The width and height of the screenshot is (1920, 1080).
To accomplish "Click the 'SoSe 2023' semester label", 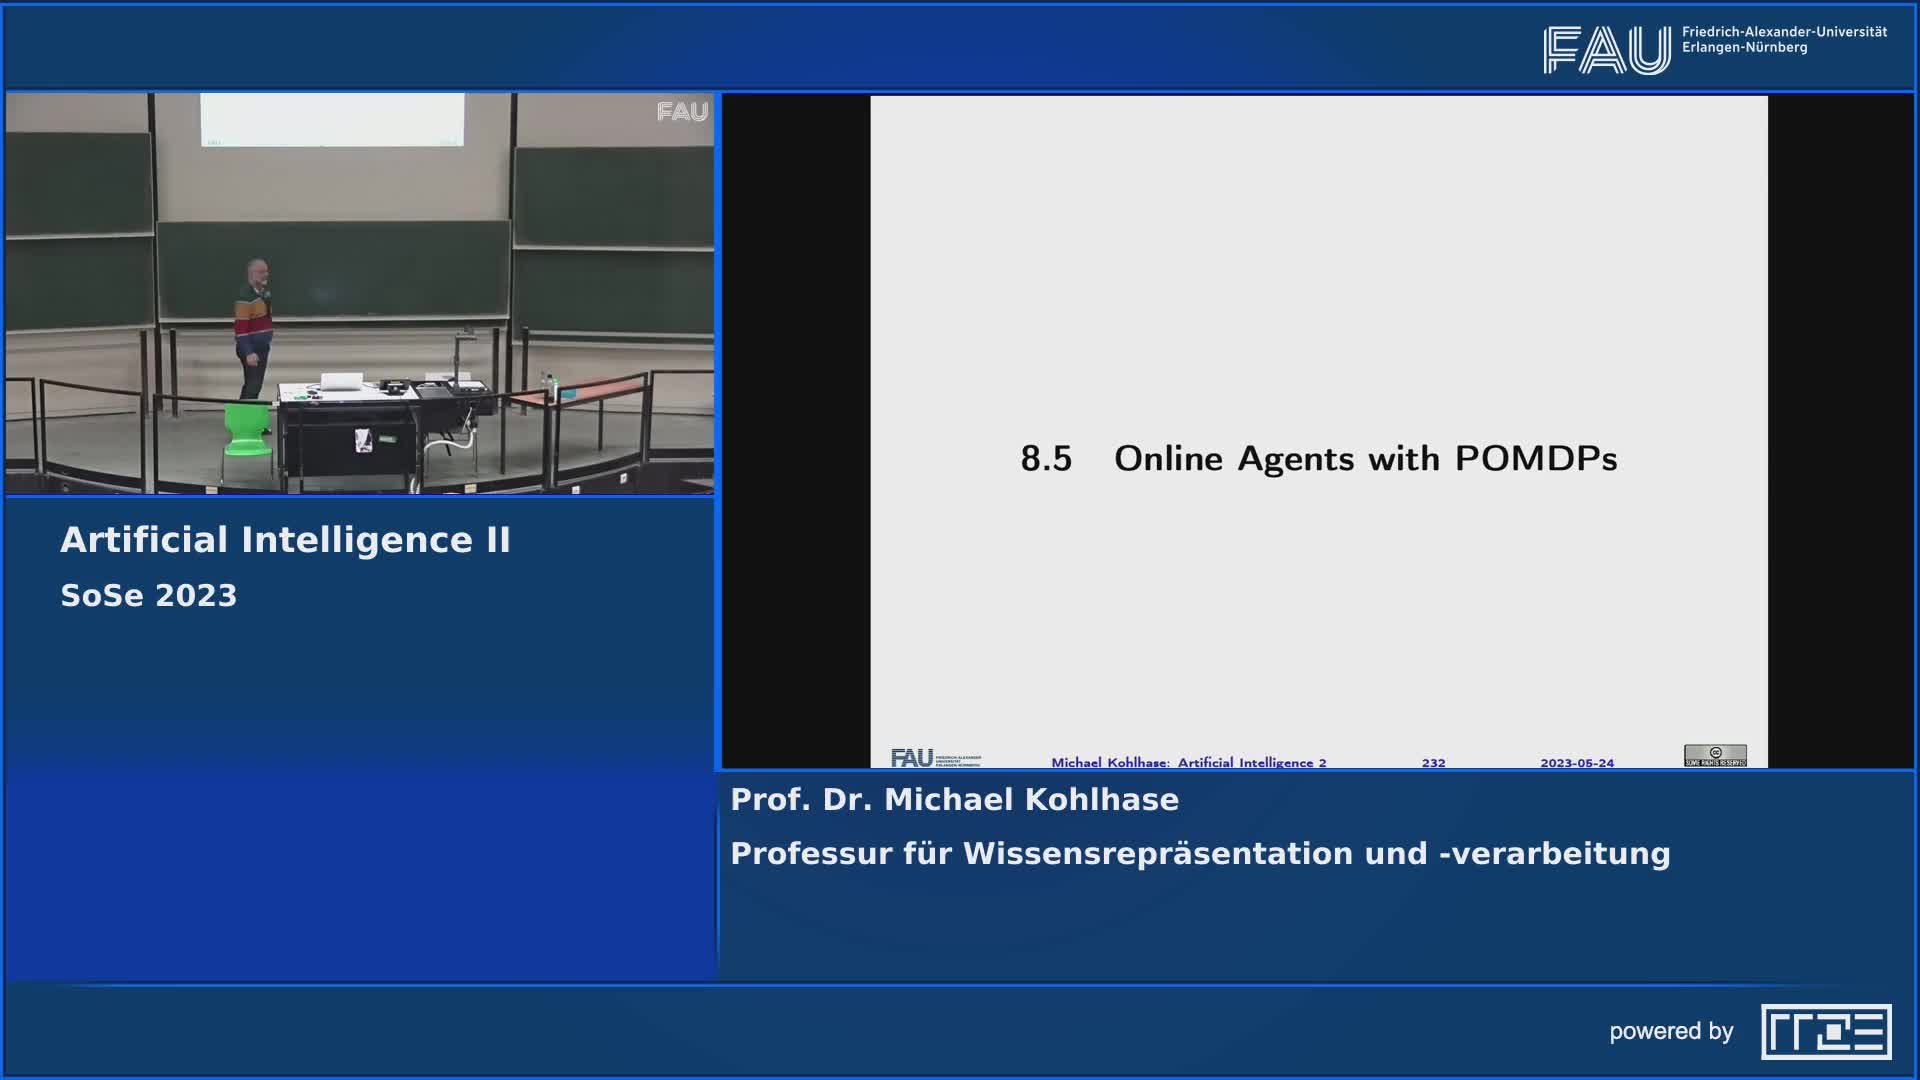I will (148, 594).
